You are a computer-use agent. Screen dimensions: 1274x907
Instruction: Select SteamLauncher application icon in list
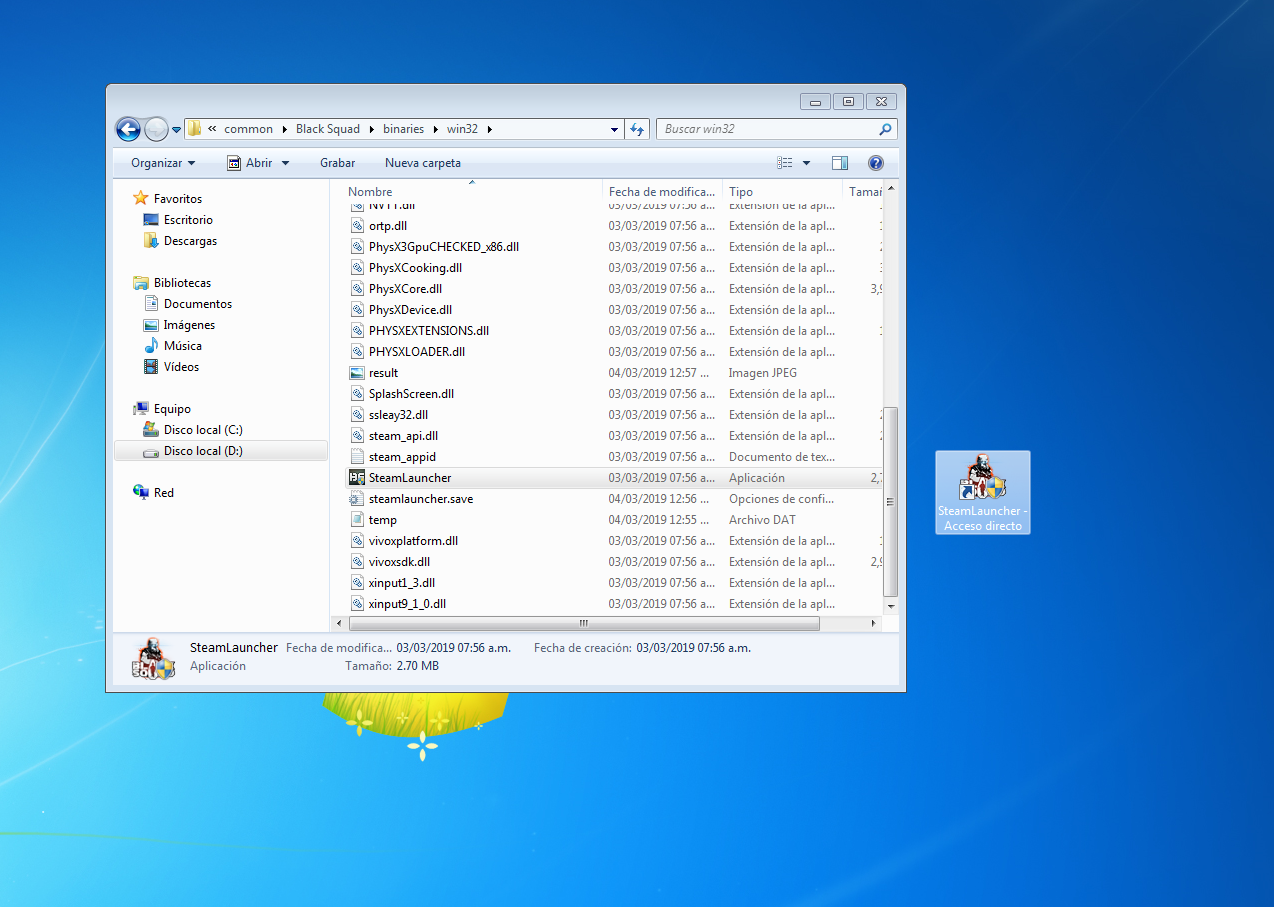coord(357,478)
